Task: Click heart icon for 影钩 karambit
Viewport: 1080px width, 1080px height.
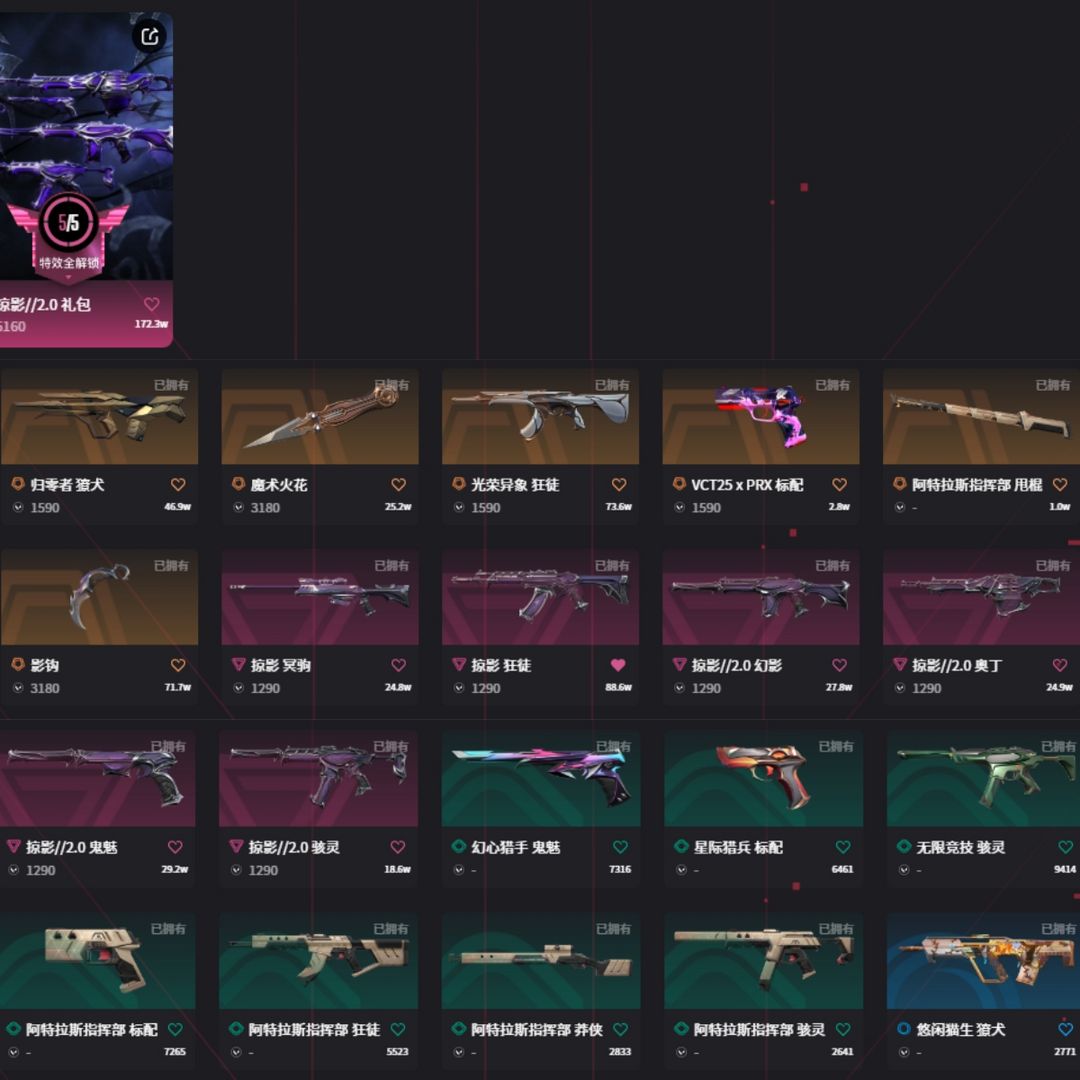Action: 178,665
